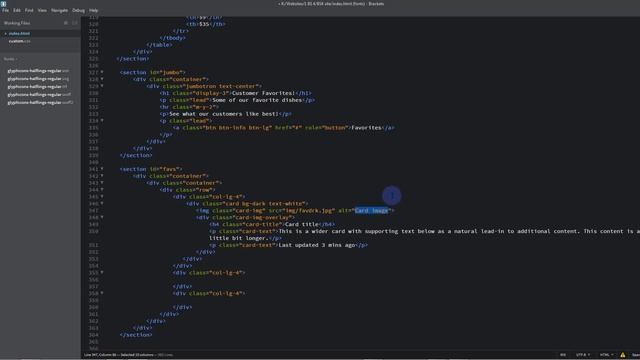Select index.html in Working Files

19,33
